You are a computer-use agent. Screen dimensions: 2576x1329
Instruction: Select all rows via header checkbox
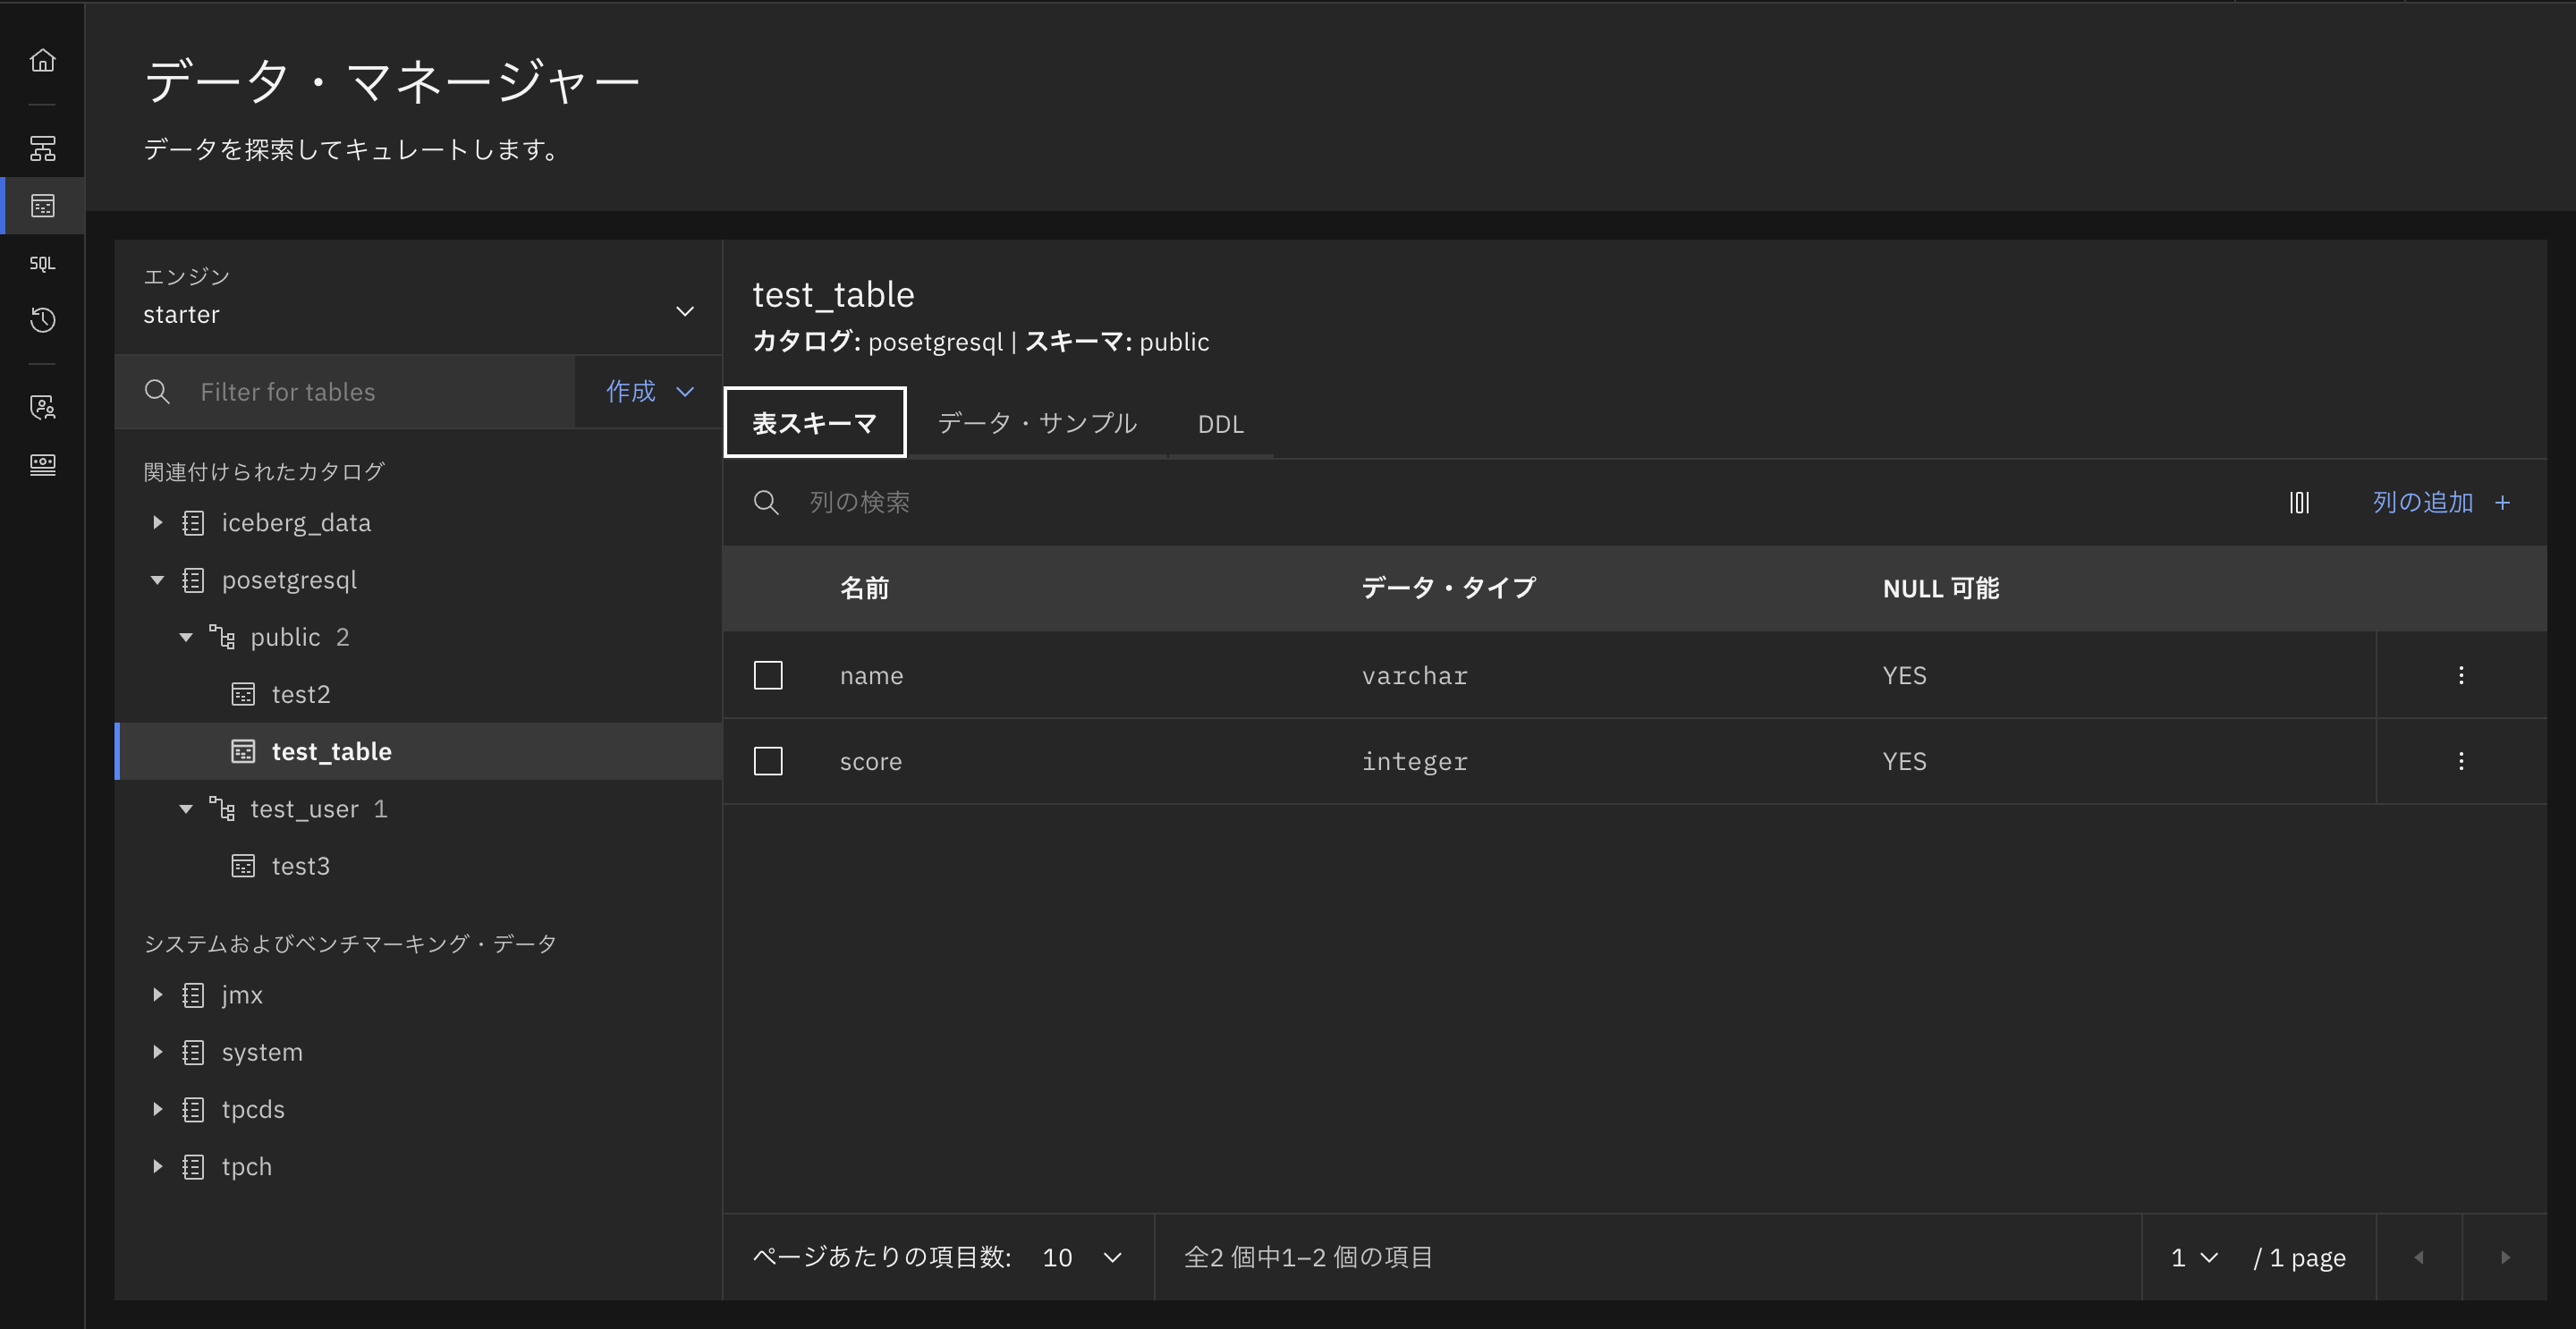click(768, 588)
